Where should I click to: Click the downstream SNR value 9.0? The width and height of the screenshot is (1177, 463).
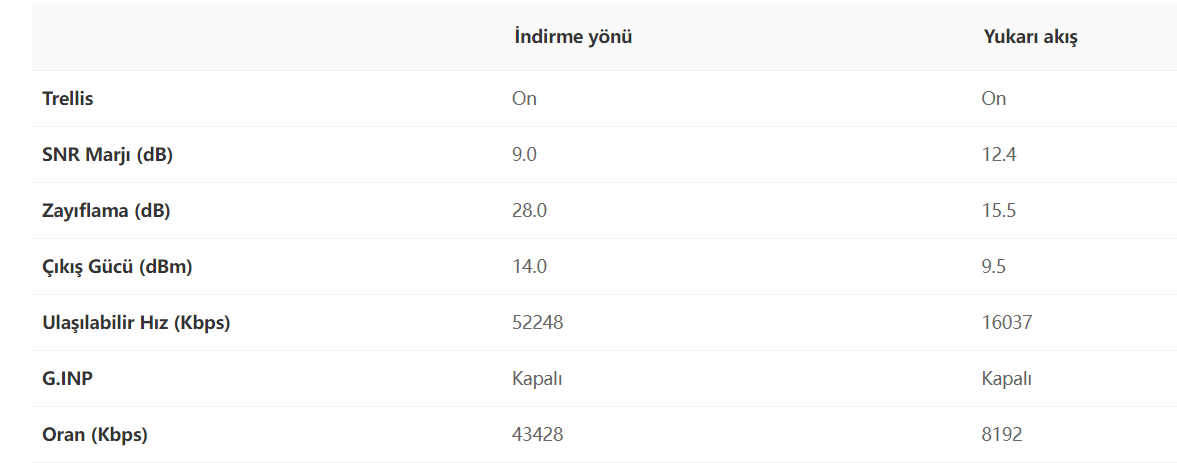pos(526,155)
